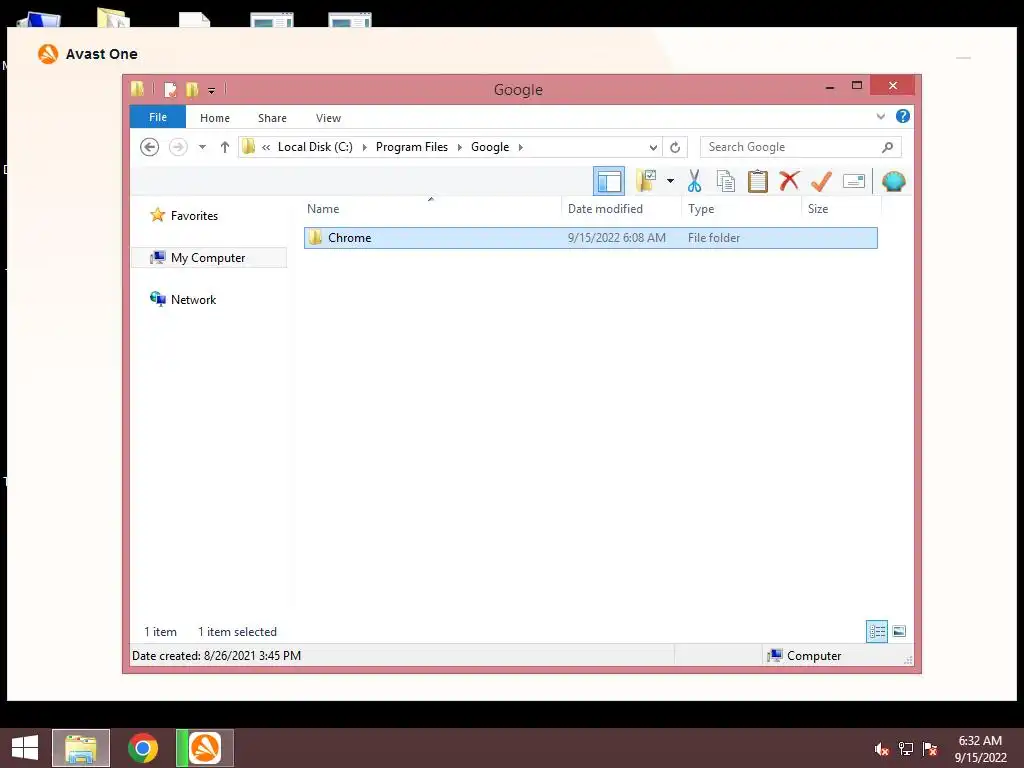Open Explorer help question mark icon
The height and width of the screenshot is (768, 1024).
[x=903, y=116]
